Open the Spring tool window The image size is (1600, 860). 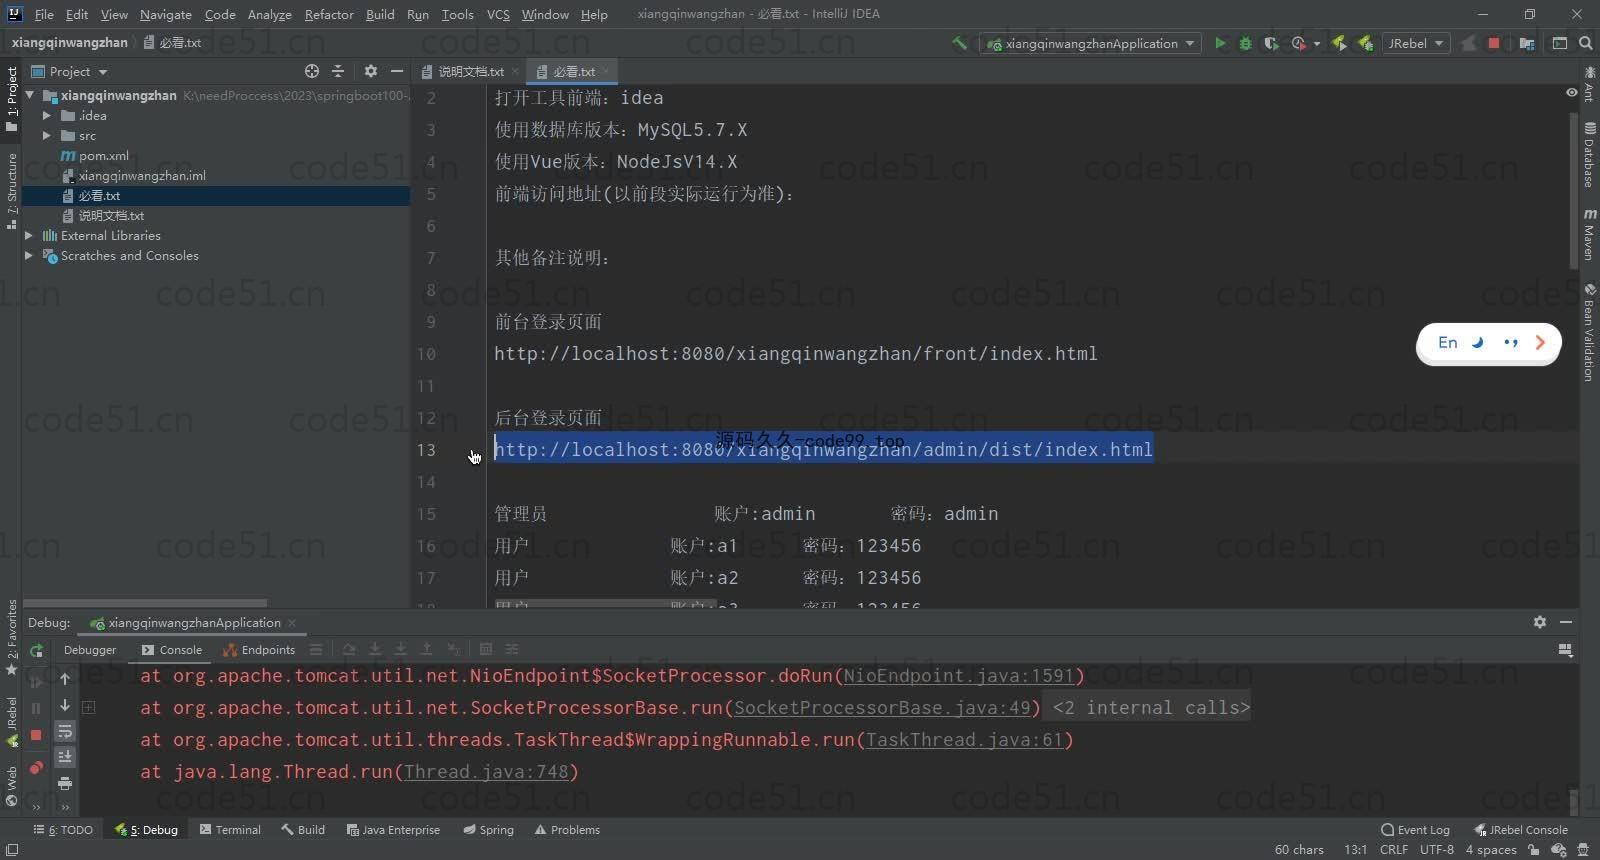488,830
